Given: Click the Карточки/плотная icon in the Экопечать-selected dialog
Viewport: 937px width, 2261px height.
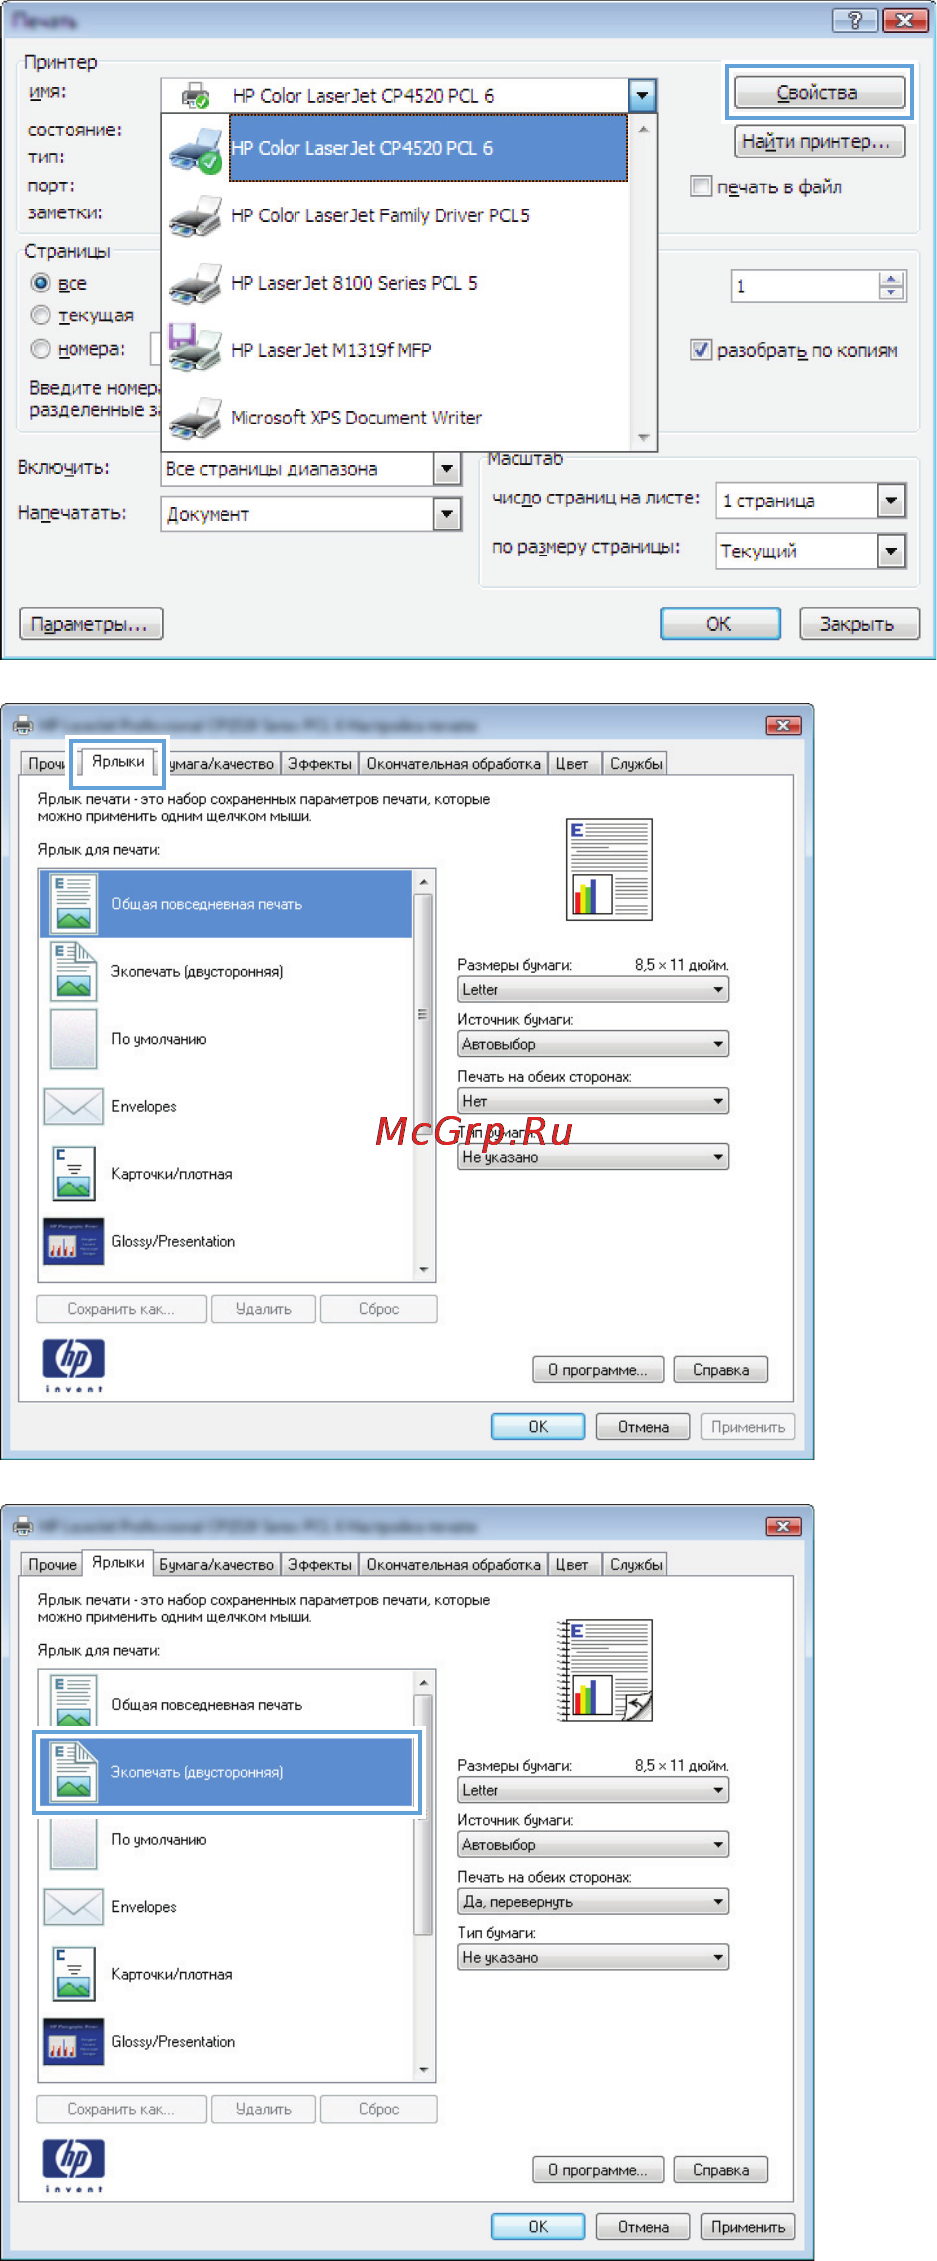Looking at the screenshot, I should click(73, 1974).
